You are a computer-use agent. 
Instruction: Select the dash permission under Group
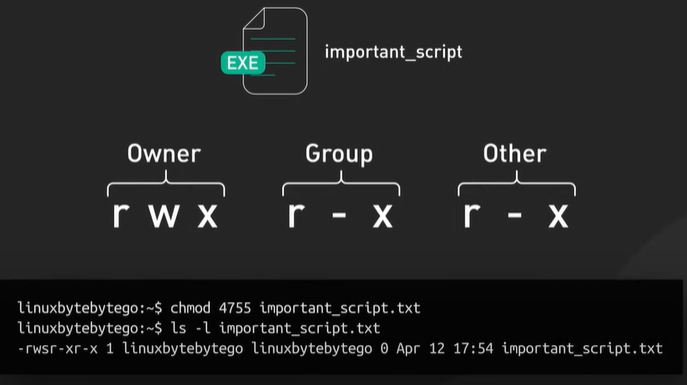(x=339, y=215)
